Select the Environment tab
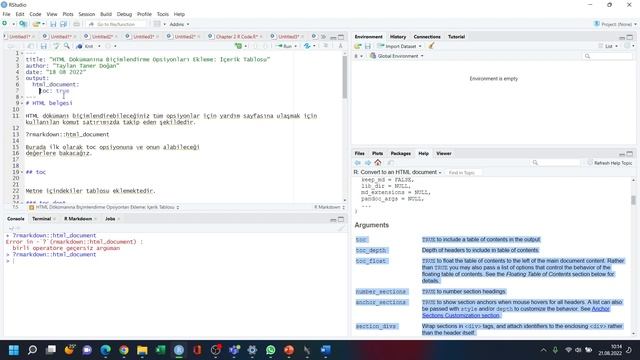 (368, 37)
